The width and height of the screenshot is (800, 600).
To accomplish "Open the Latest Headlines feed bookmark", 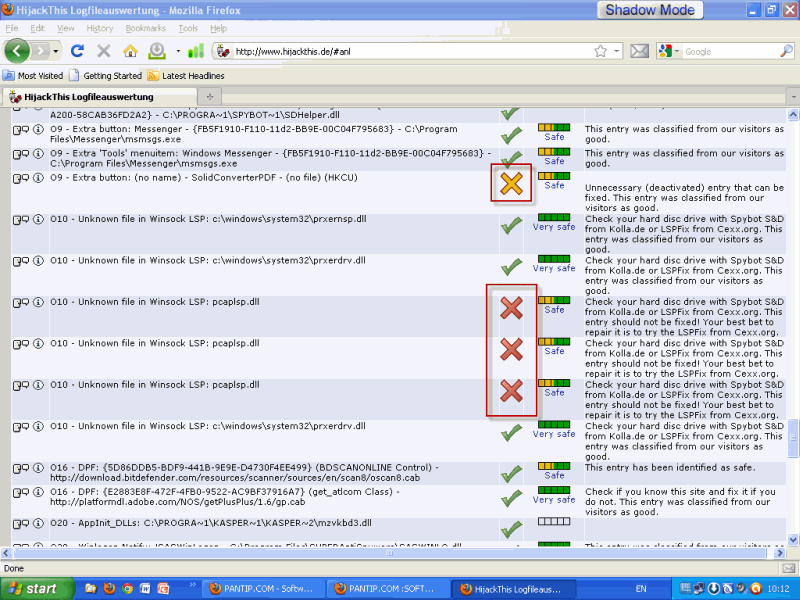I will click(186, 76).
